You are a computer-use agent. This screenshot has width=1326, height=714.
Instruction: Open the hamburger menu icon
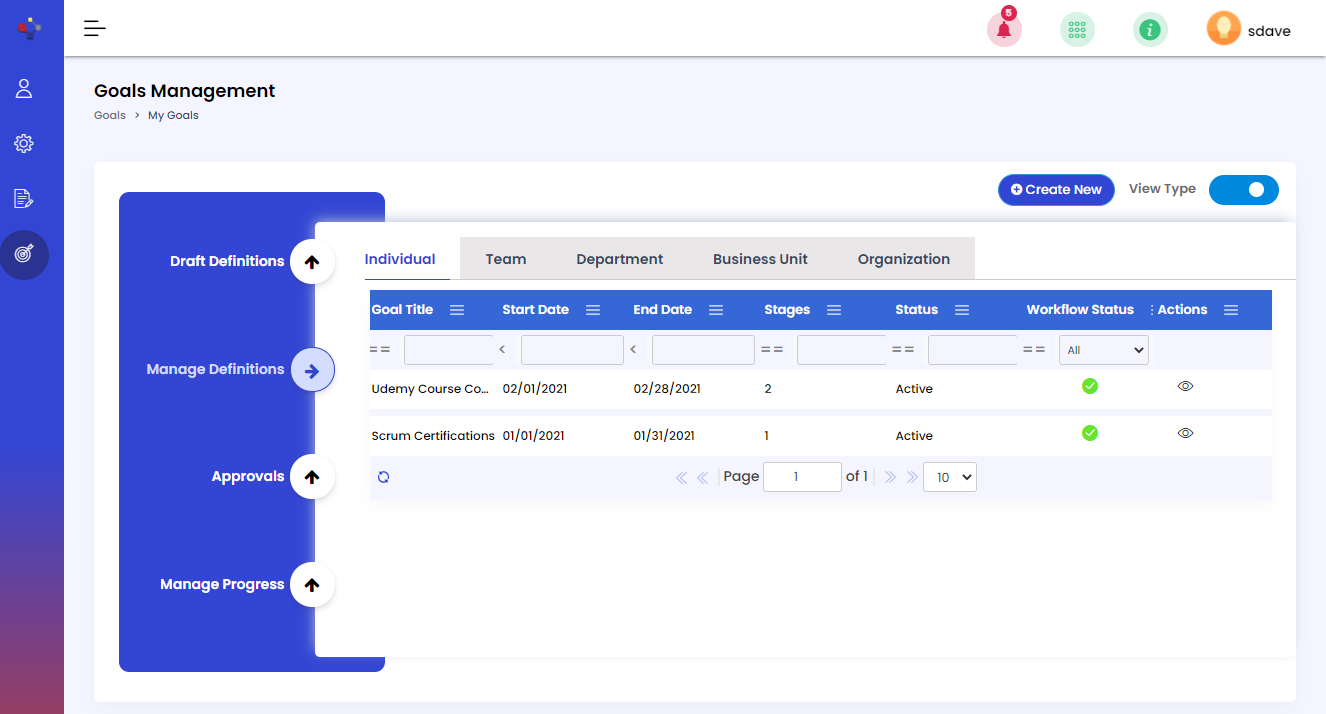point(95,29)
